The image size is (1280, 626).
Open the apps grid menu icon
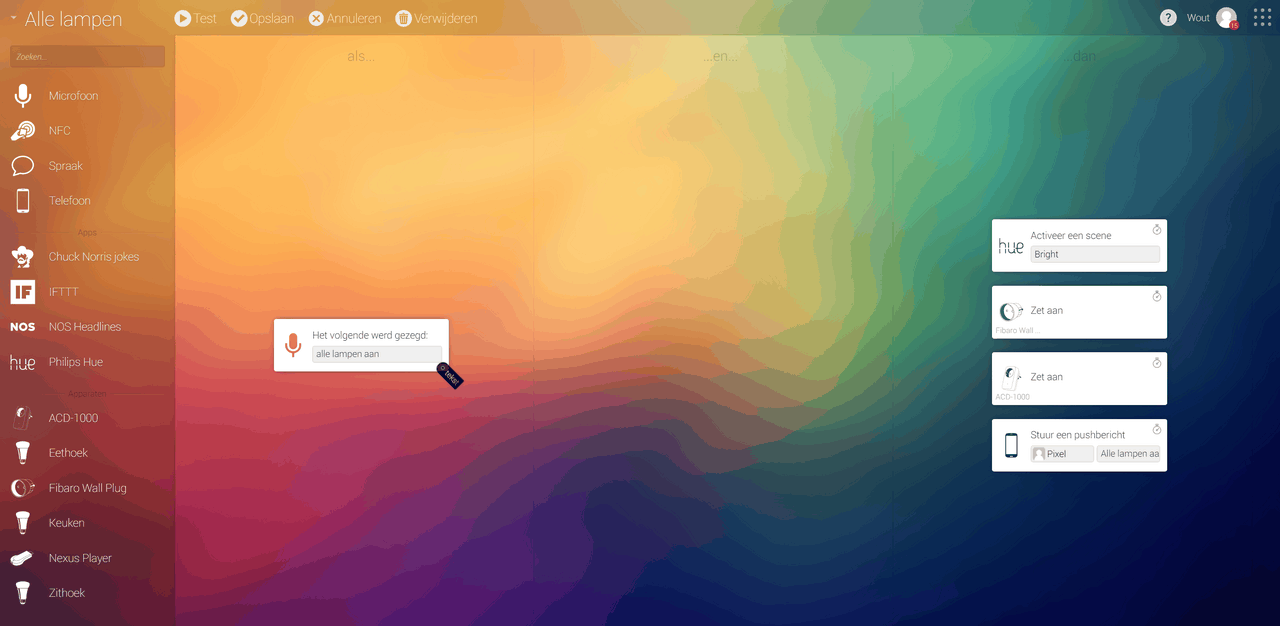click(1262, 18)
